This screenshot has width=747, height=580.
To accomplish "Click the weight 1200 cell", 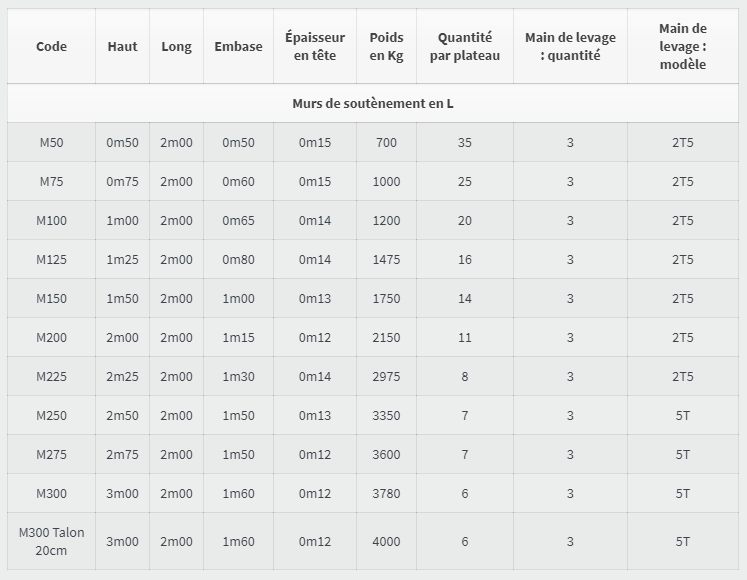I will [386, 221].
